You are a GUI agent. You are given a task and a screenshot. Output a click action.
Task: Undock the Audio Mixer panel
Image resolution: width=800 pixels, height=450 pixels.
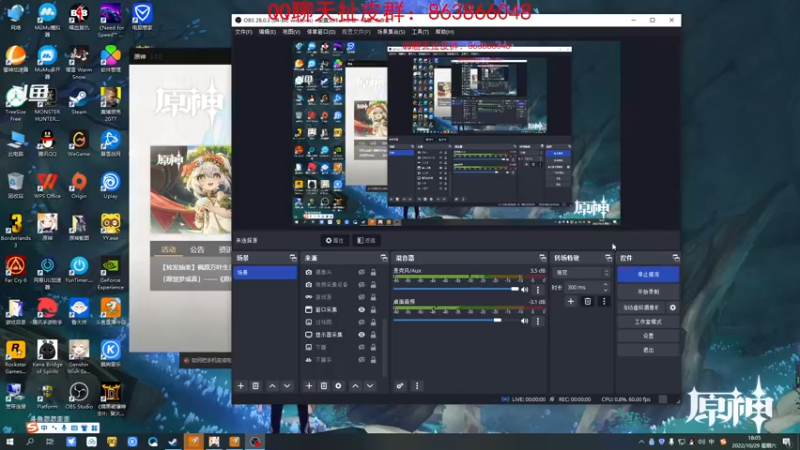point(542,258)
